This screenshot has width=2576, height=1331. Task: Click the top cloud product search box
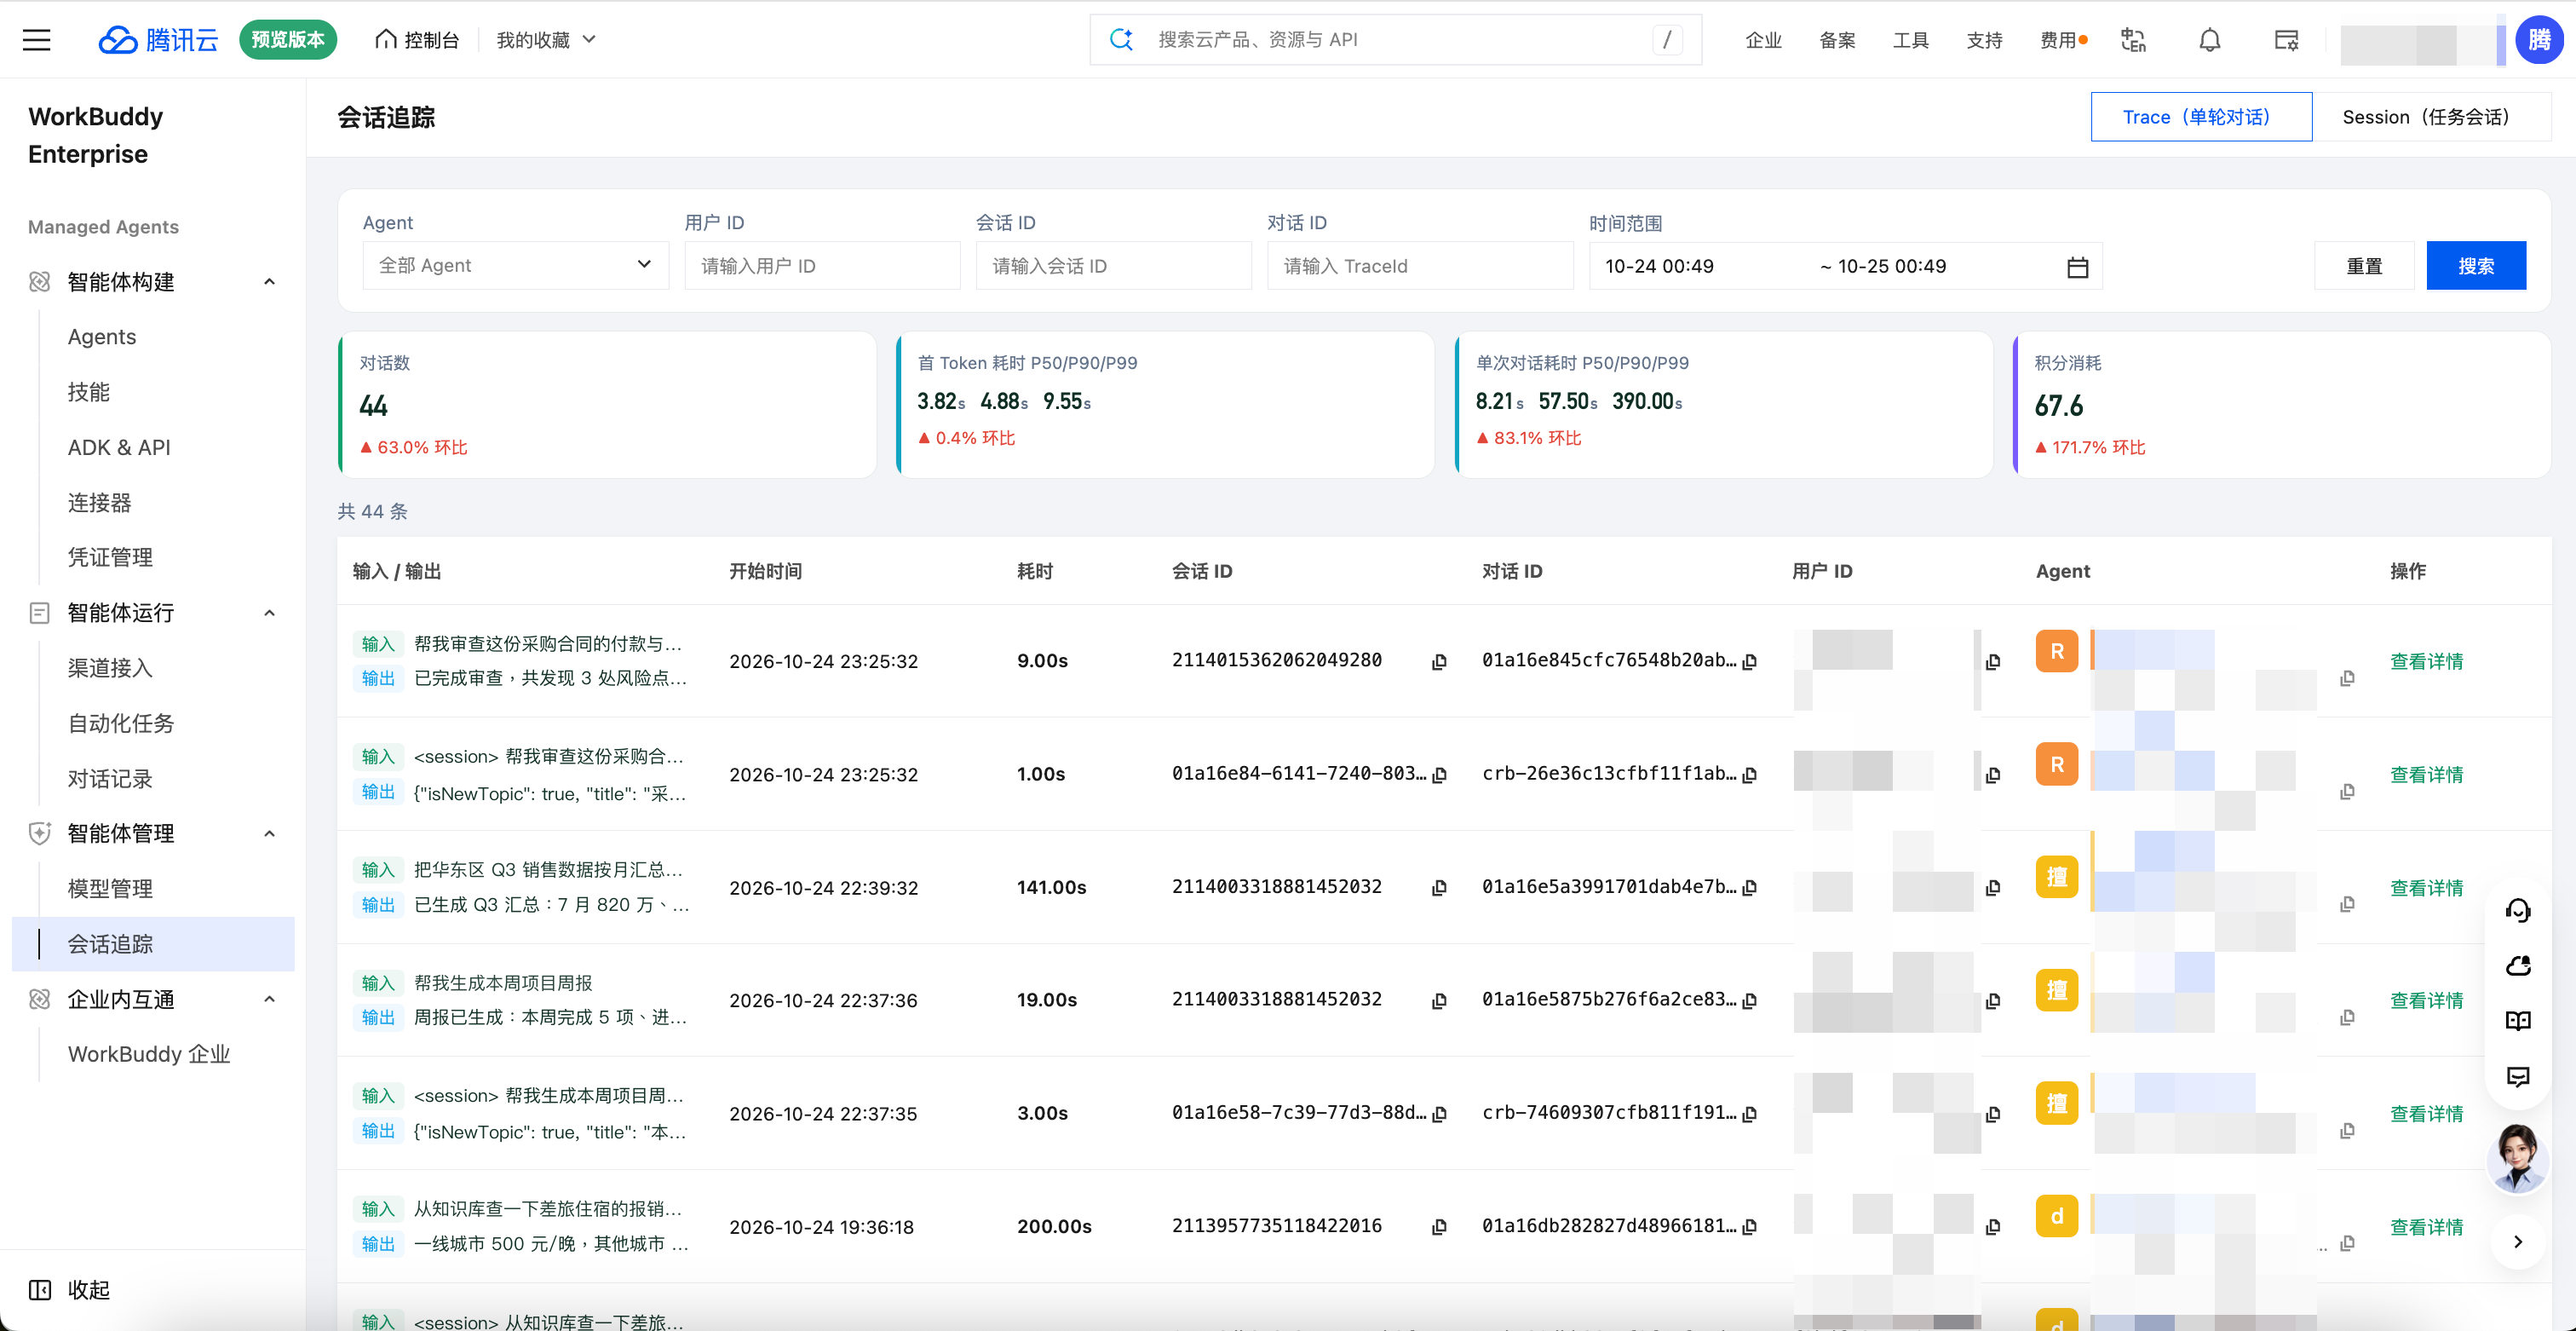(1395, 40)
